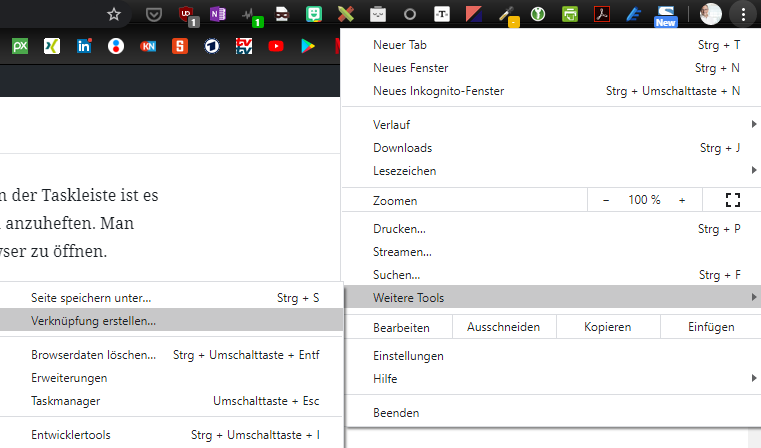The image size is (761, 448).
Task: Open the blue and red dots bookmark
Action: point(116,46)
